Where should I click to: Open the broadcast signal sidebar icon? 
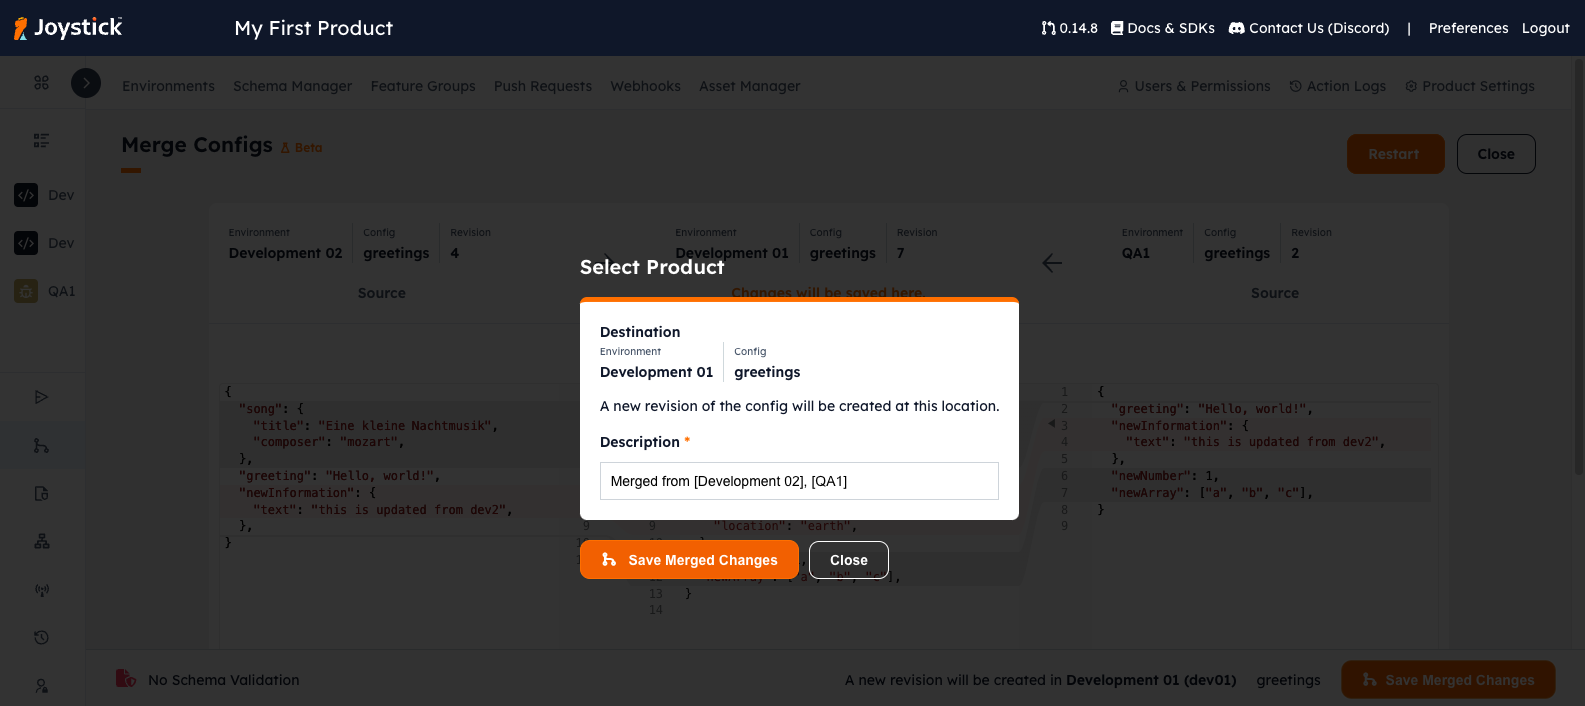click(41, 590)
